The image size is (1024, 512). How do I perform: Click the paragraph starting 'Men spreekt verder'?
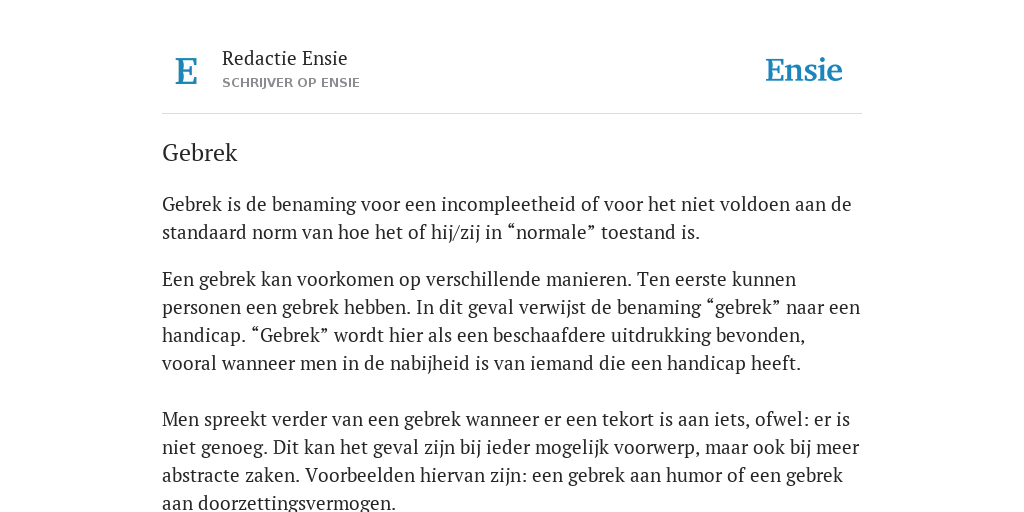[x=511, y=461]
